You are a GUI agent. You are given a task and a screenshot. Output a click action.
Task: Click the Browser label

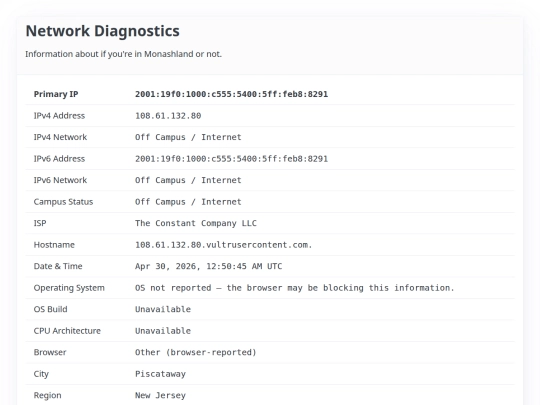click(50, 352)
